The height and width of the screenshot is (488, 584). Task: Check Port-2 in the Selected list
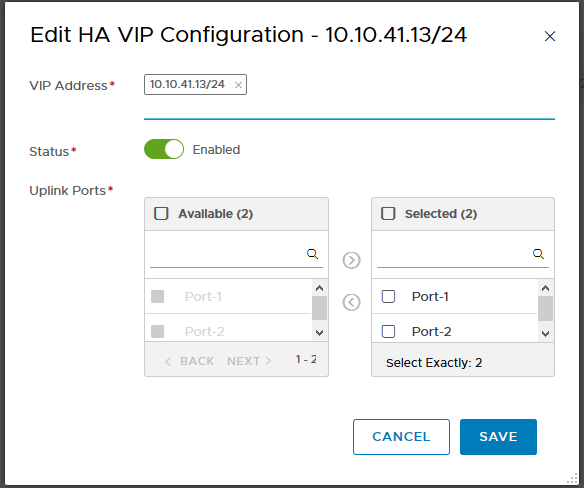coord(388,331)
